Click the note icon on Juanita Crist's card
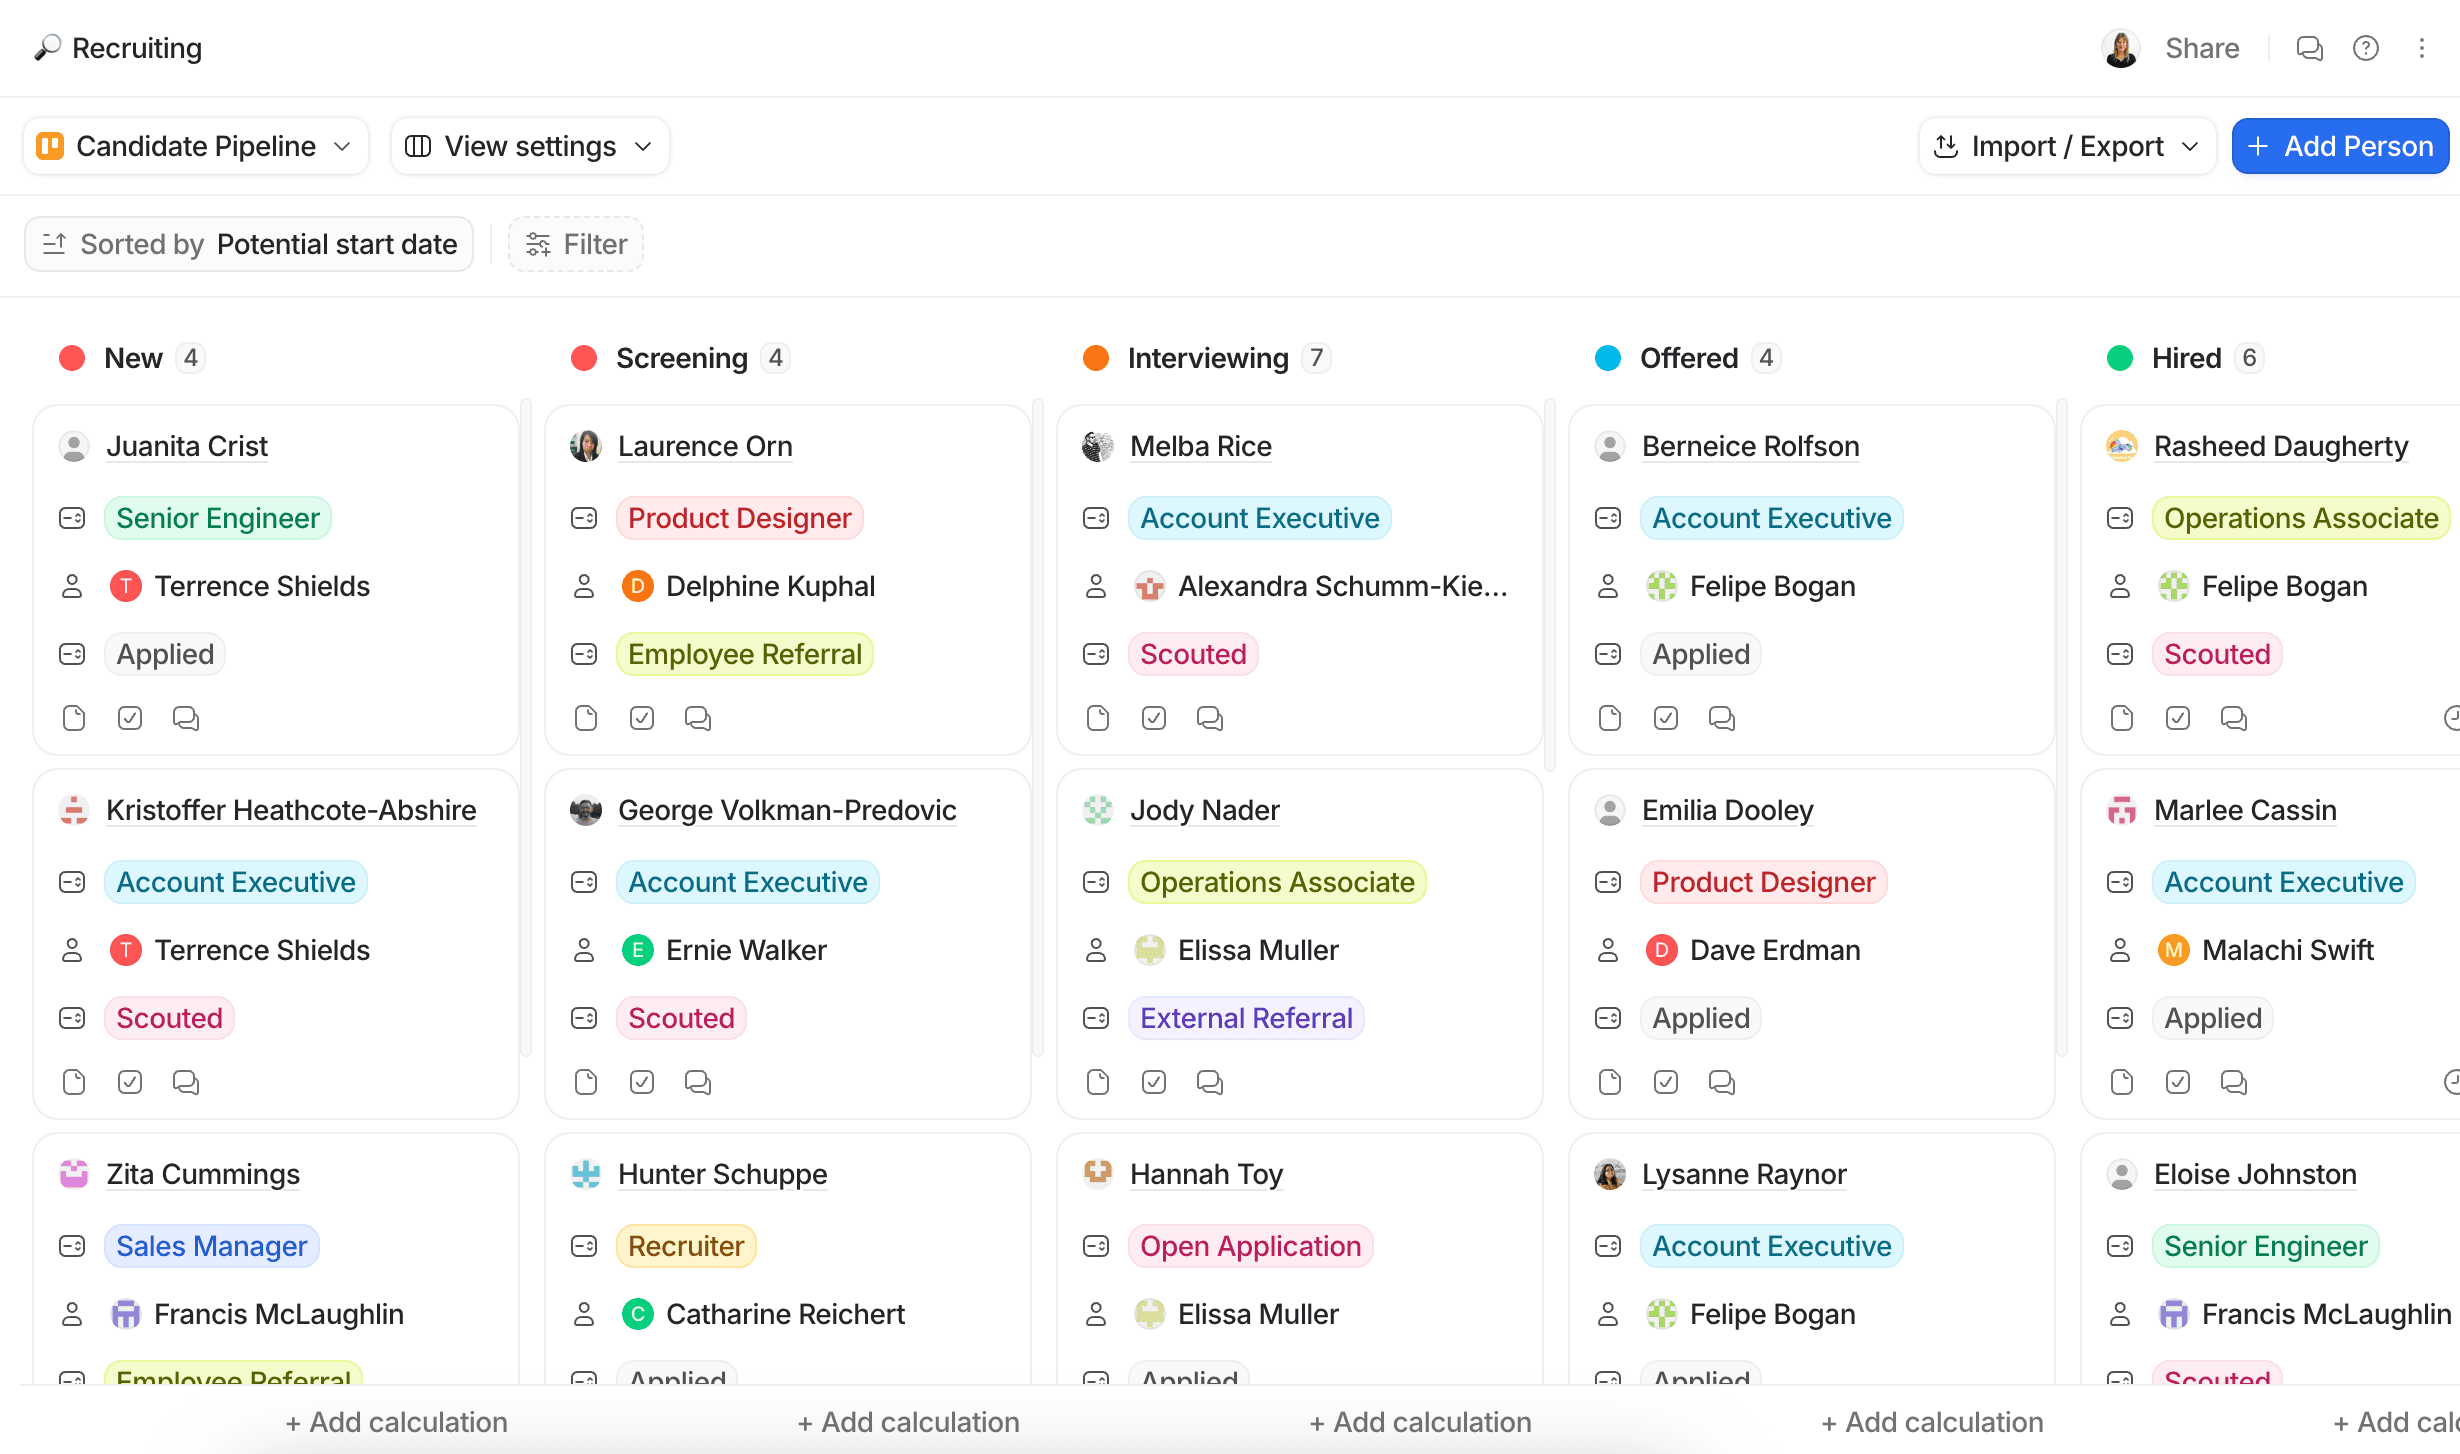This screenshot has width=2460, height=1454. [x=73, y=717]
